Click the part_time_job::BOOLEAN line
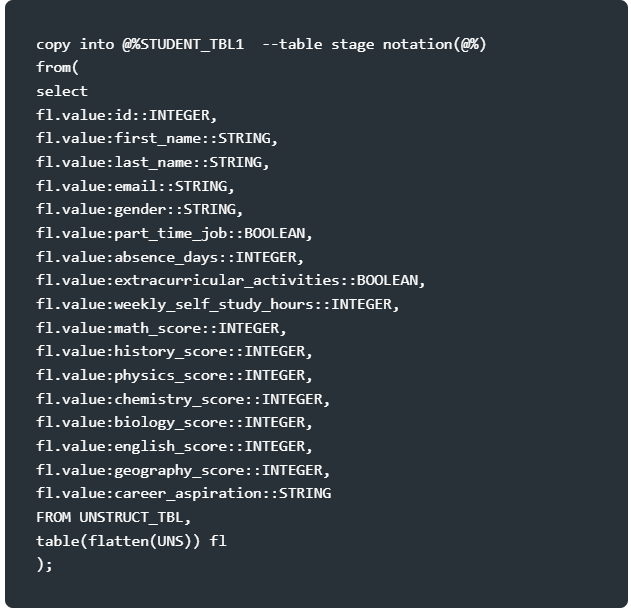 click(174, 233)
